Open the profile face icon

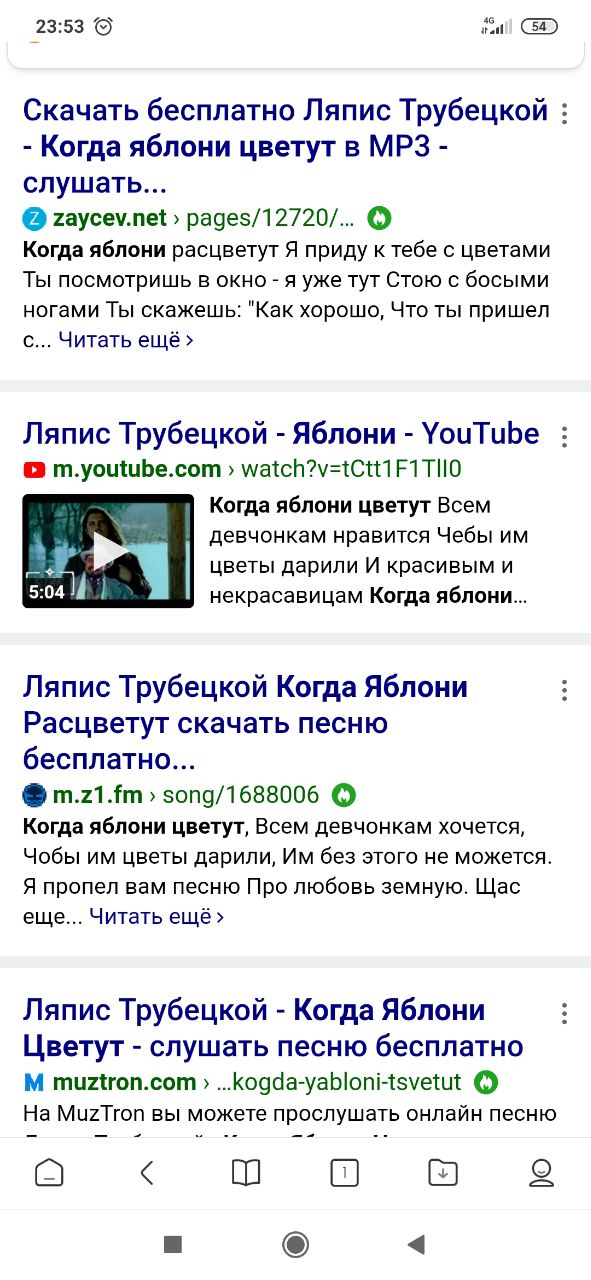tap(541, 1172)
